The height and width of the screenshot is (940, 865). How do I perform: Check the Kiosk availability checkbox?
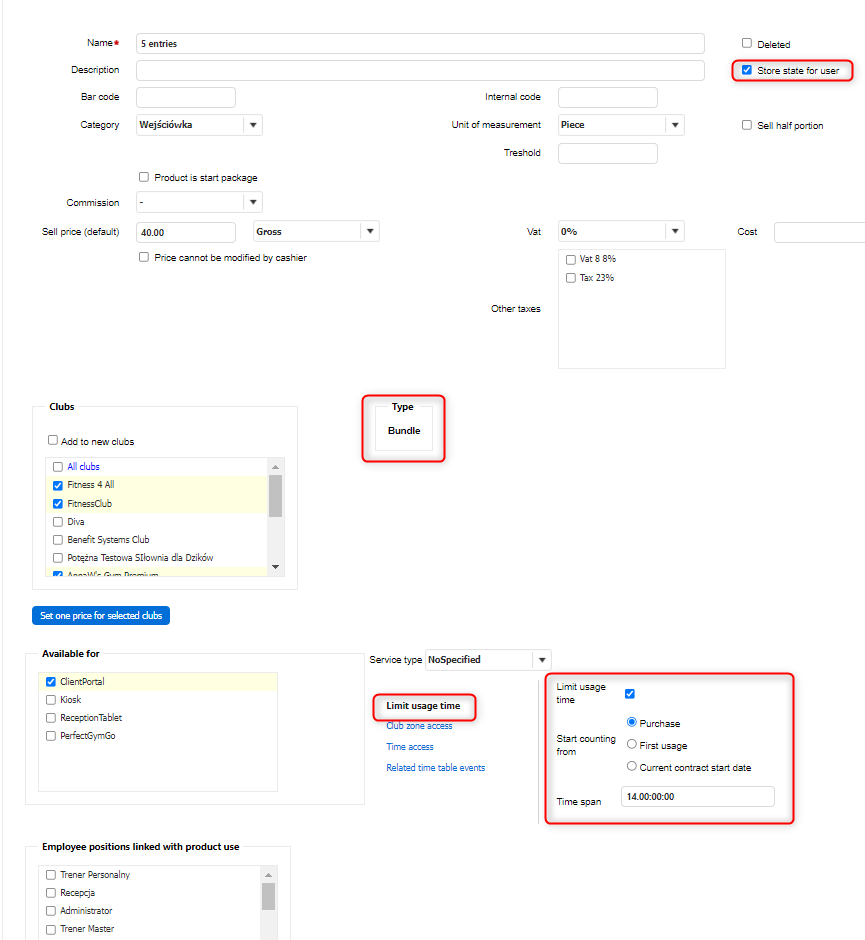51,700
